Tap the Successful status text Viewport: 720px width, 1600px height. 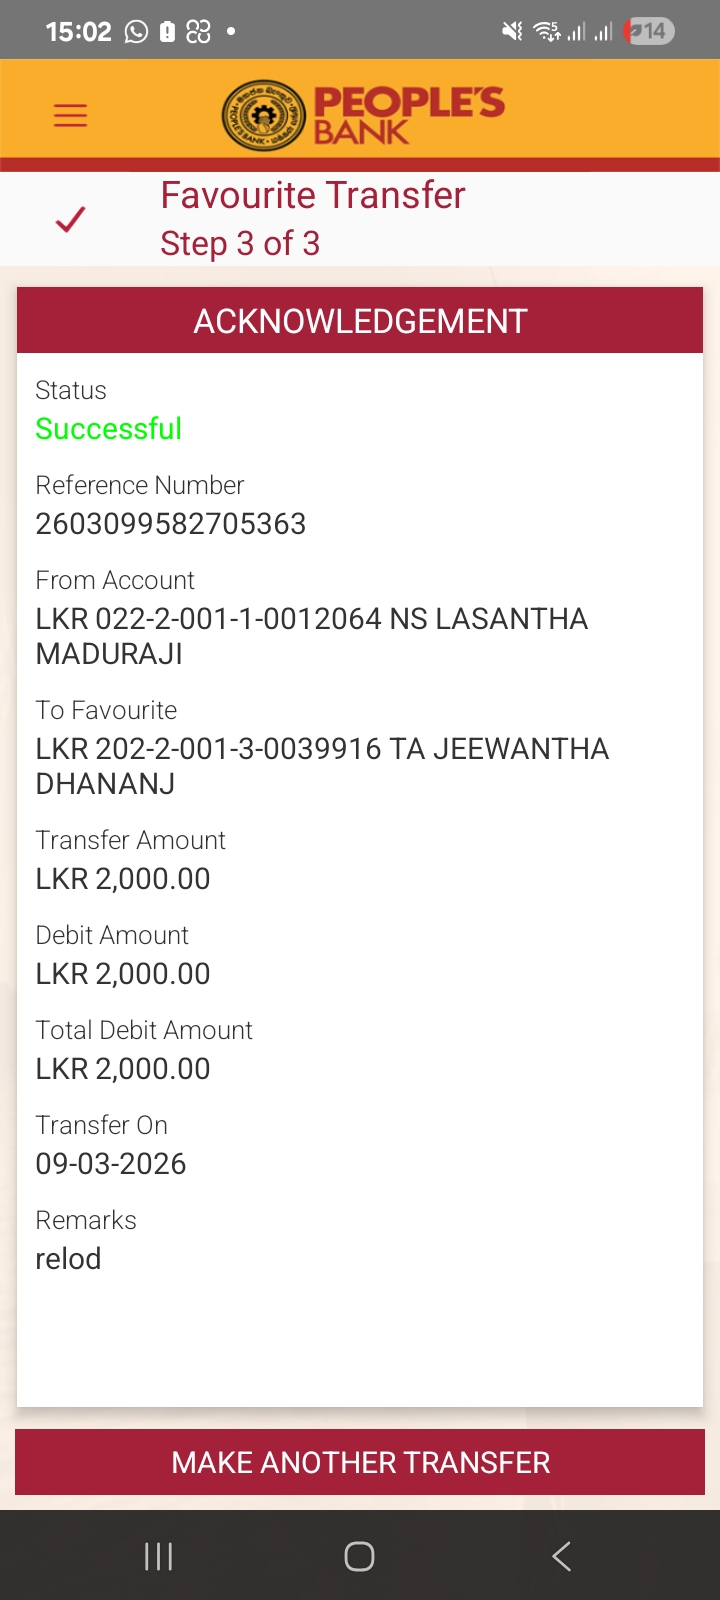tap(109, 429)
